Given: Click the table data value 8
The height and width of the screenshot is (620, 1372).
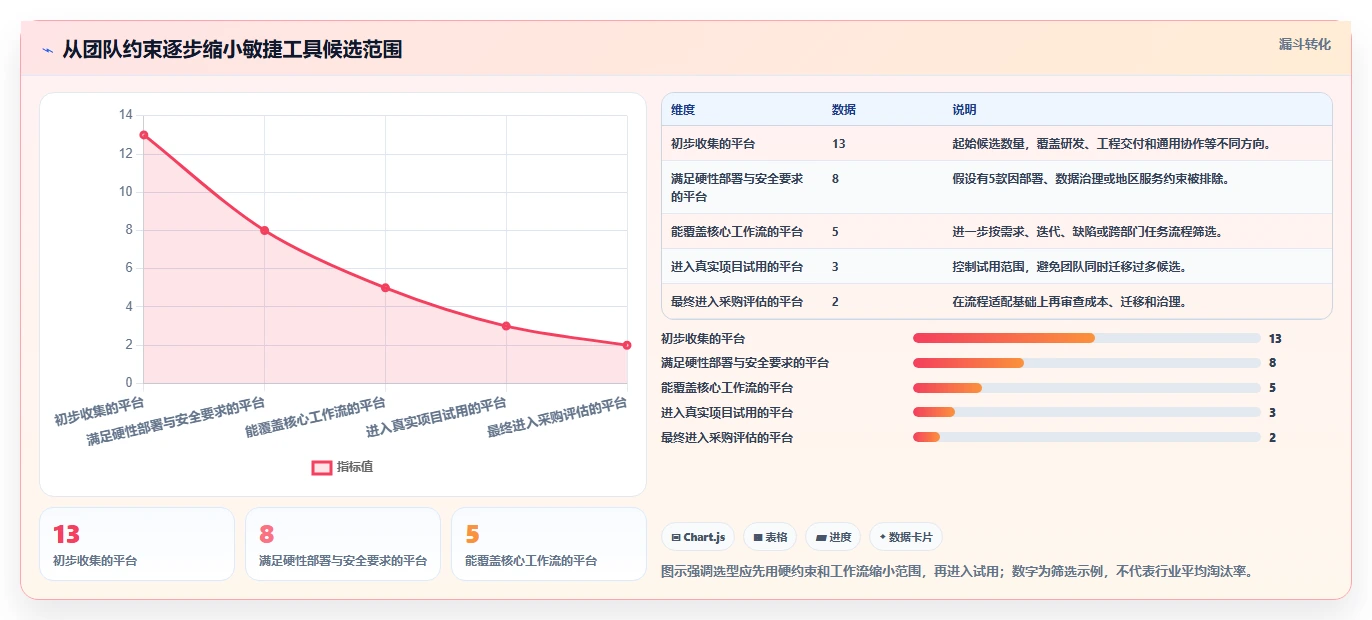Looking at the screenshot, I should coord(836,179).
